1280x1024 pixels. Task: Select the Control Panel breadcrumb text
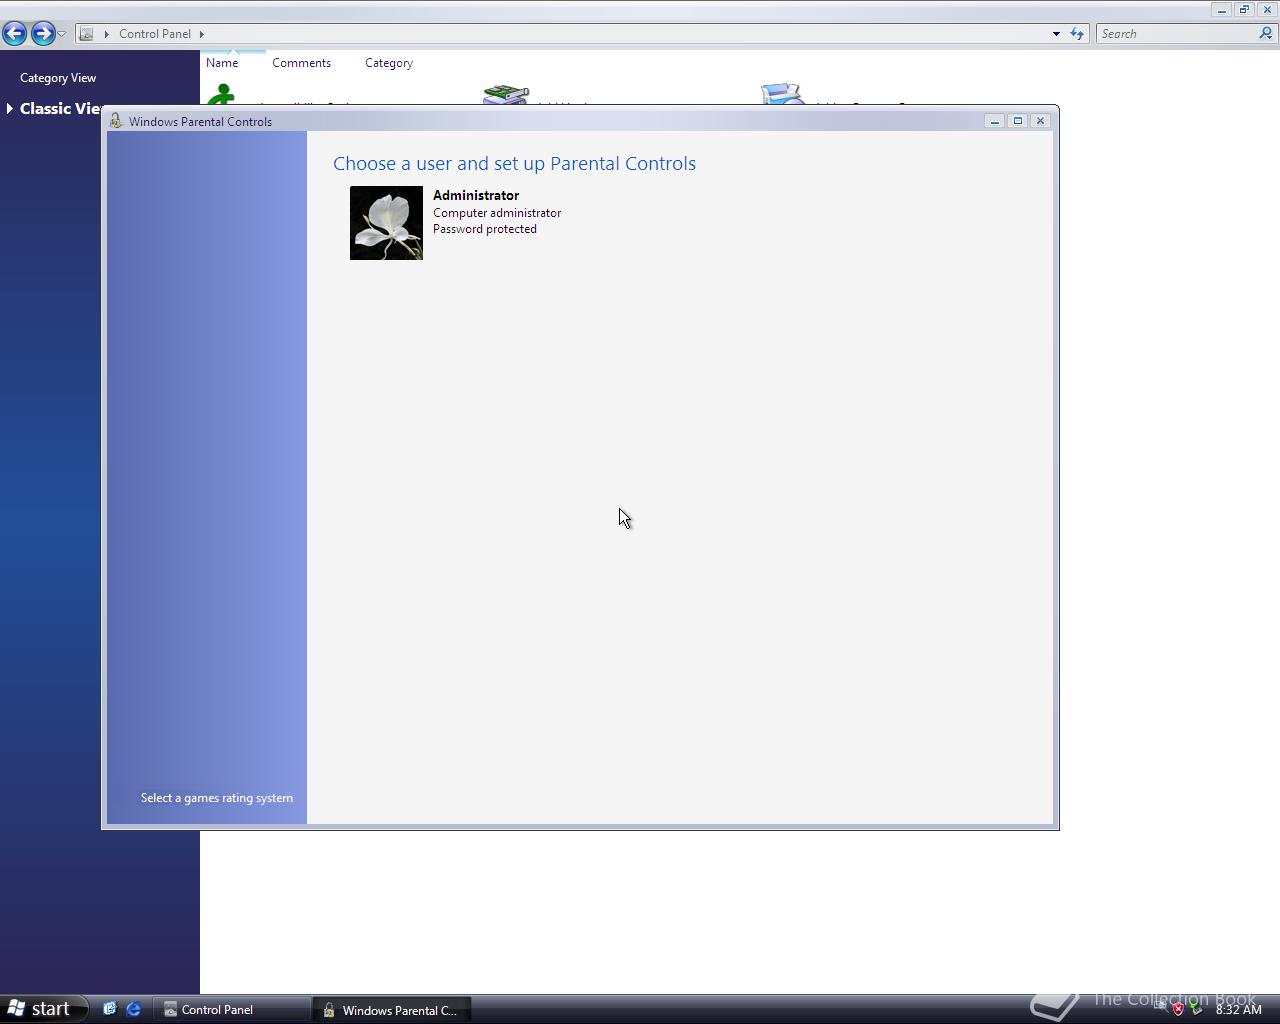coord(155,33)
